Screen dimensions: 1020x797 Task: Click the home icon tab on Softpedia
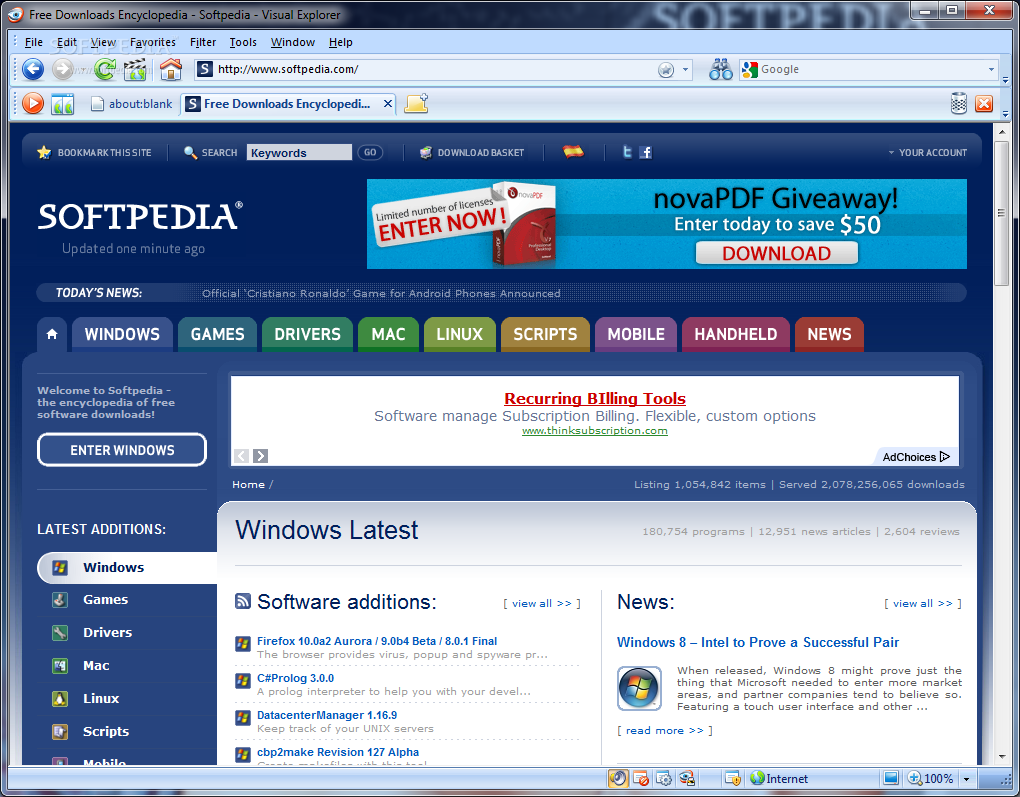tap(52, 334)
